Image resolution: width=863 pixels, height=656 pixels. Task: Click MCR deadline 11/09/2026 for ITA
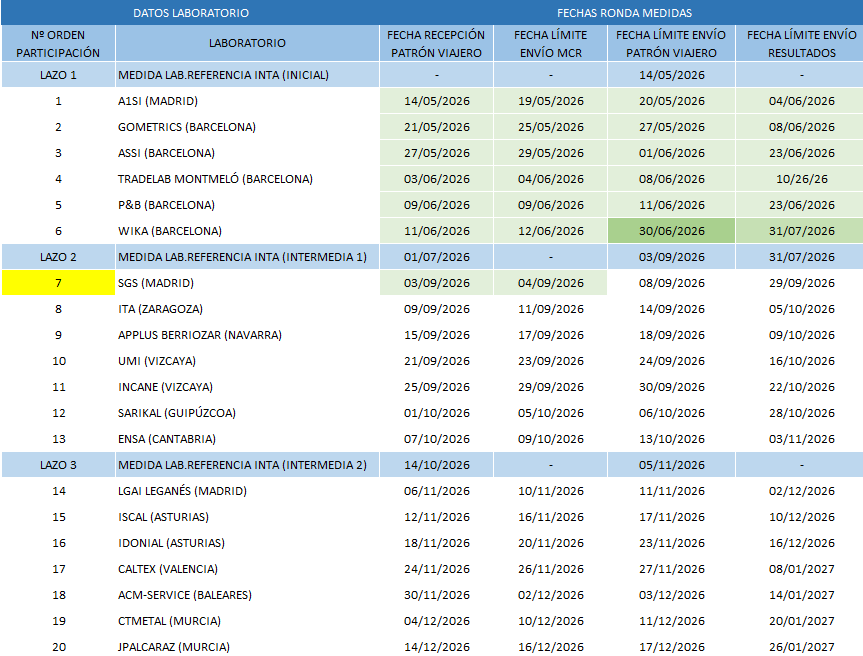pos(550,309)
